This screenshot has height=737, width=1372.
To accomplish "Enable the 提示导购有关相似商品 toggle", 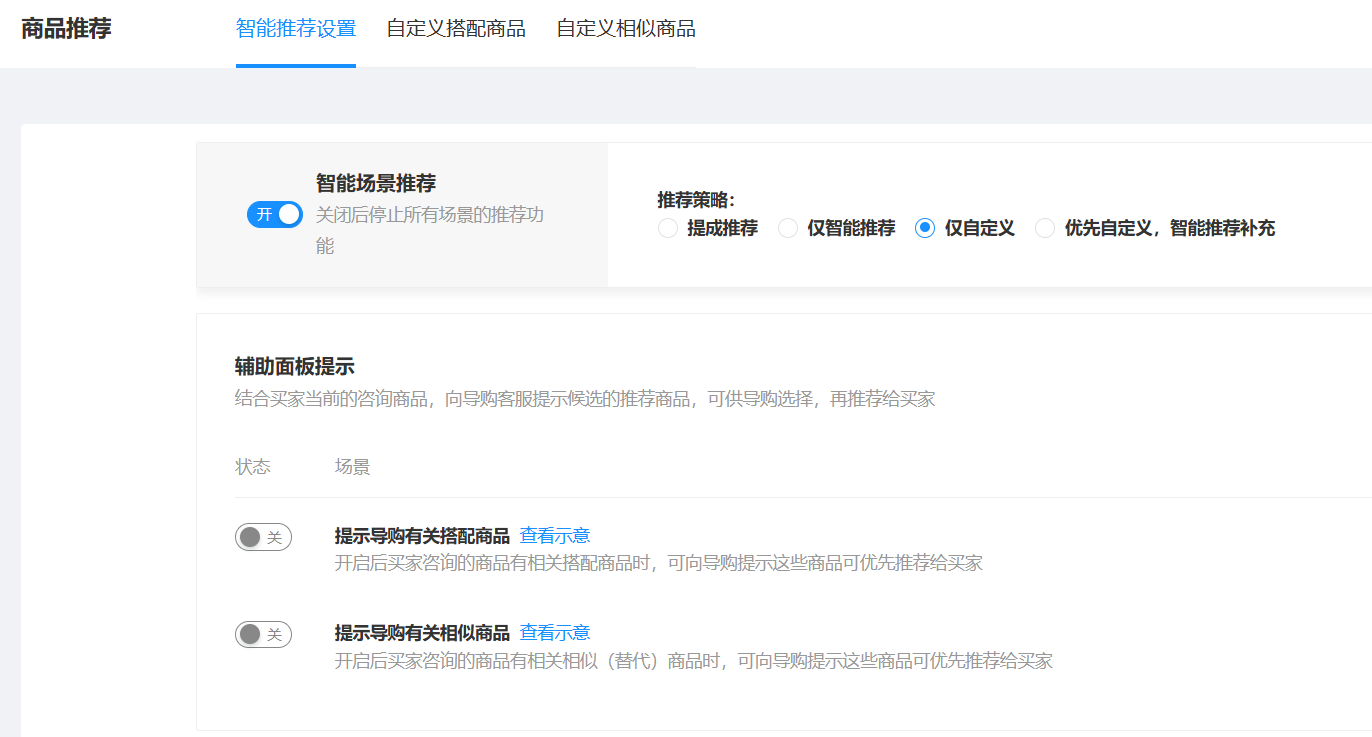I will coord(263,634).
